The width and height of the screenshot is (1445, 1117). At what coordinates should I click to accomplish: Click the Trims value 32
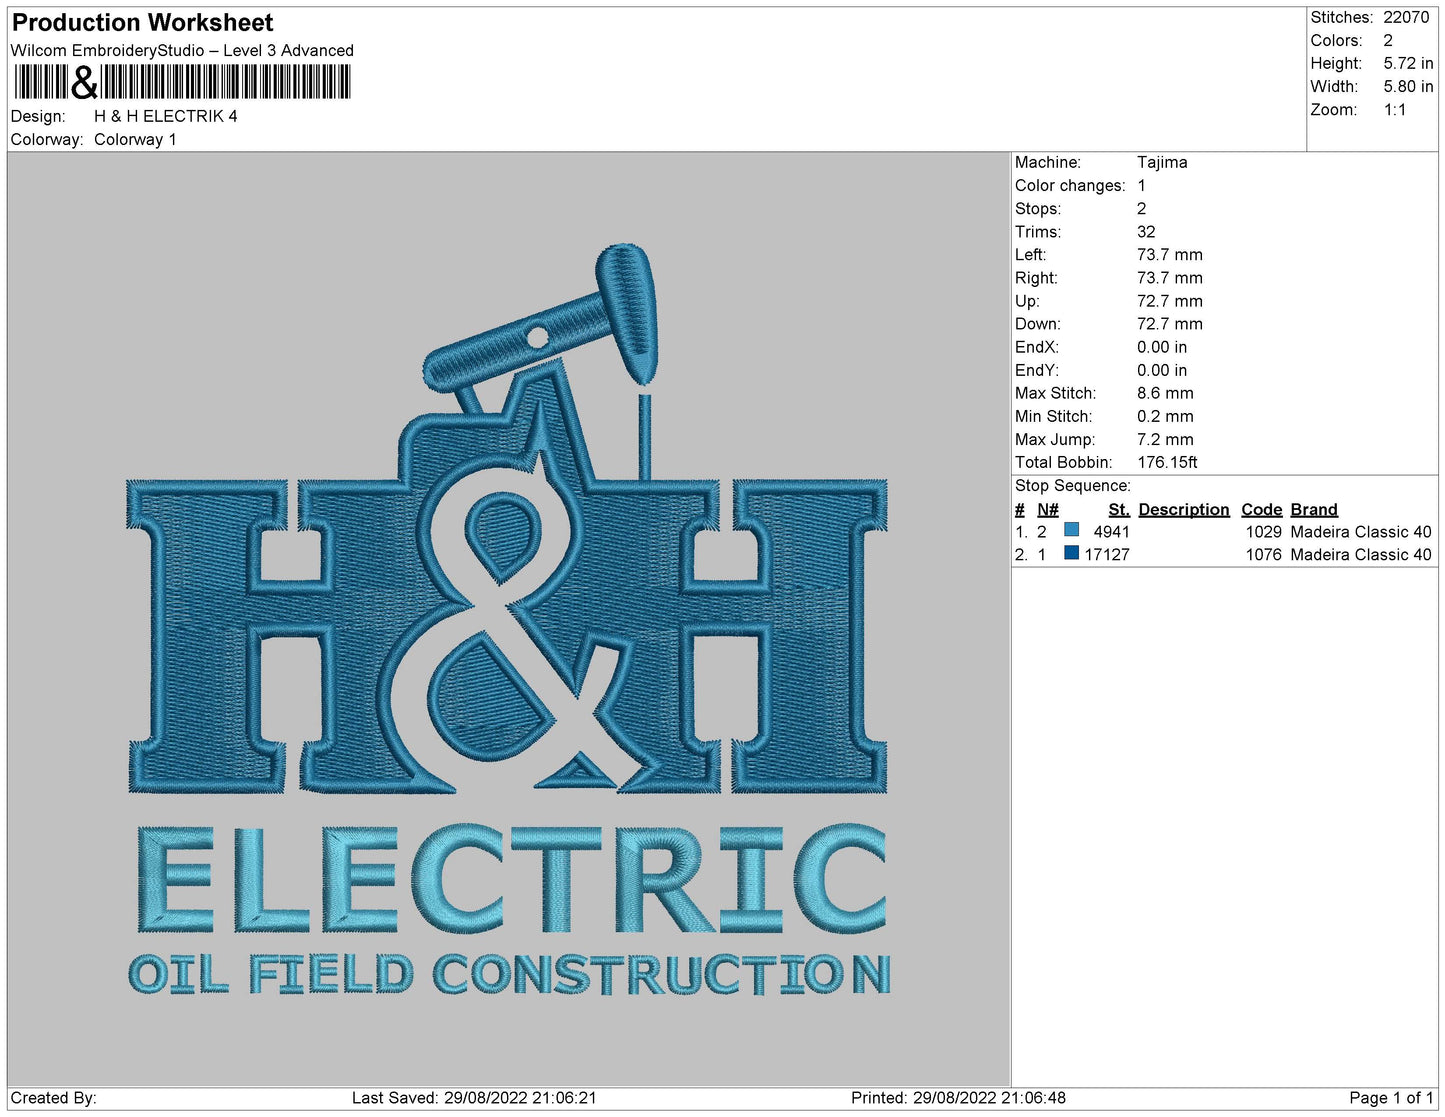point(1146,231)
